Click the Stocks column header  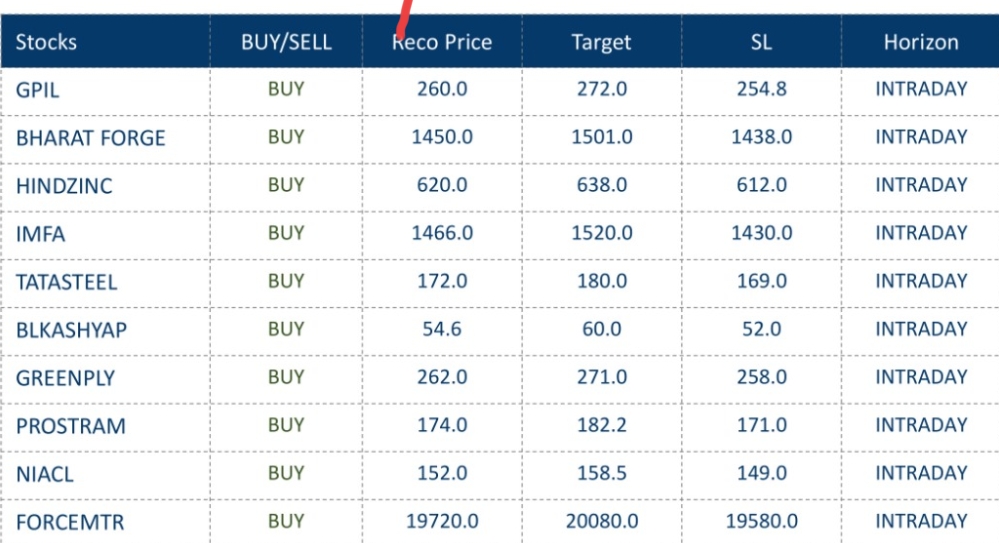coord(47,42)
